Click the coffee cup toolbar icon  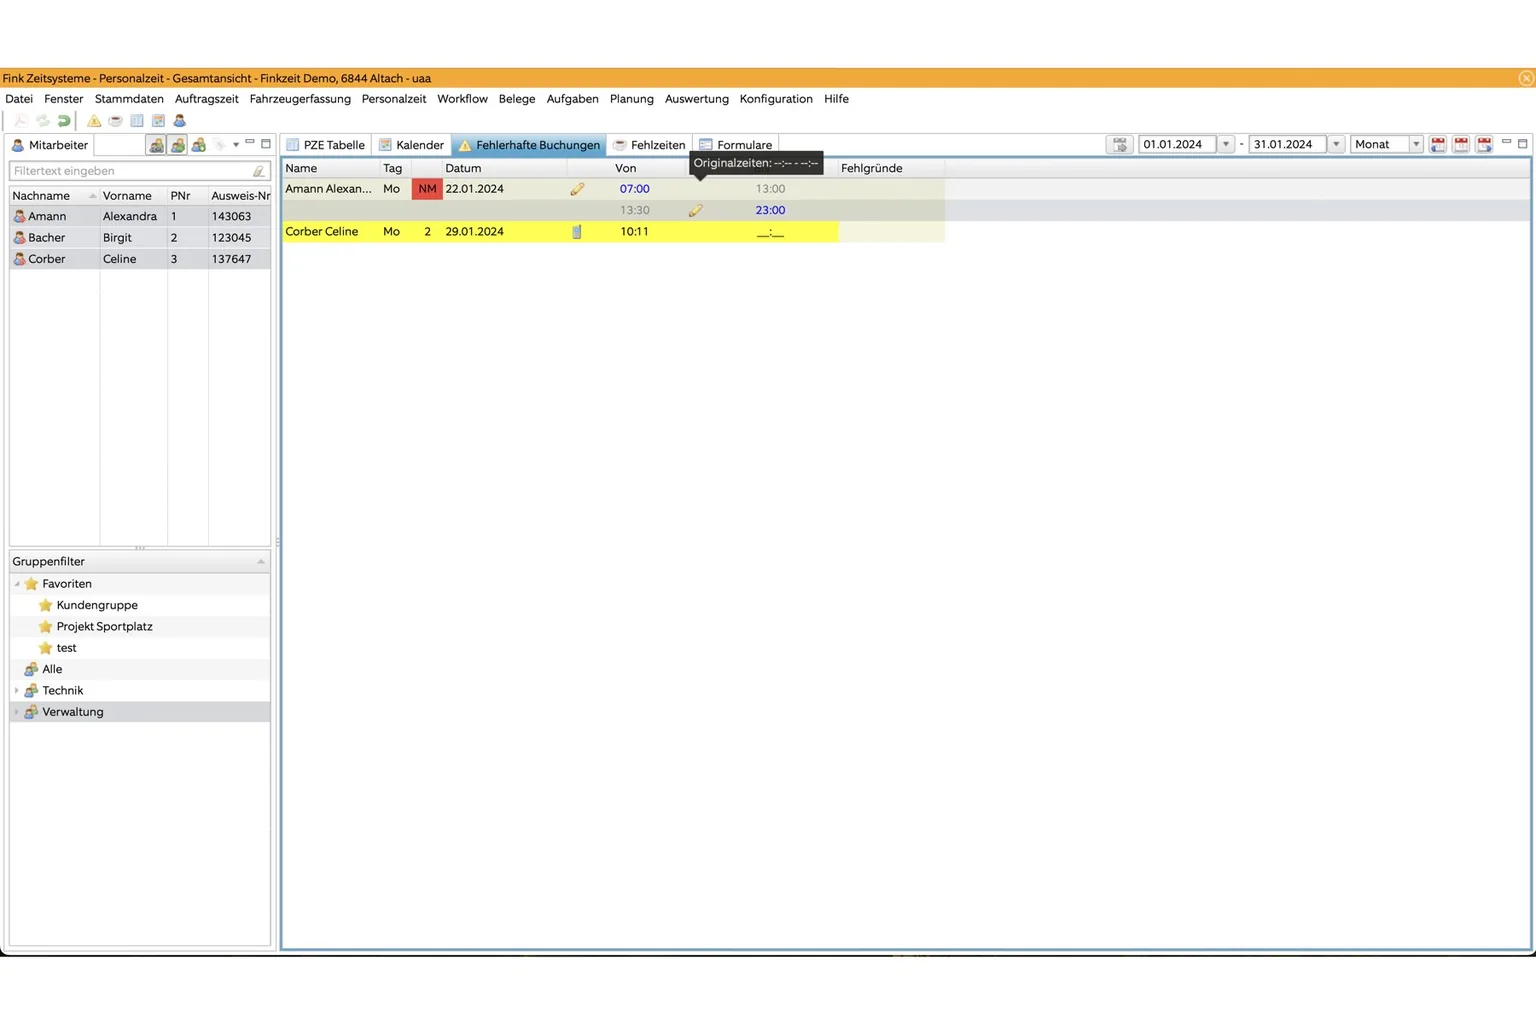[116, 121]
